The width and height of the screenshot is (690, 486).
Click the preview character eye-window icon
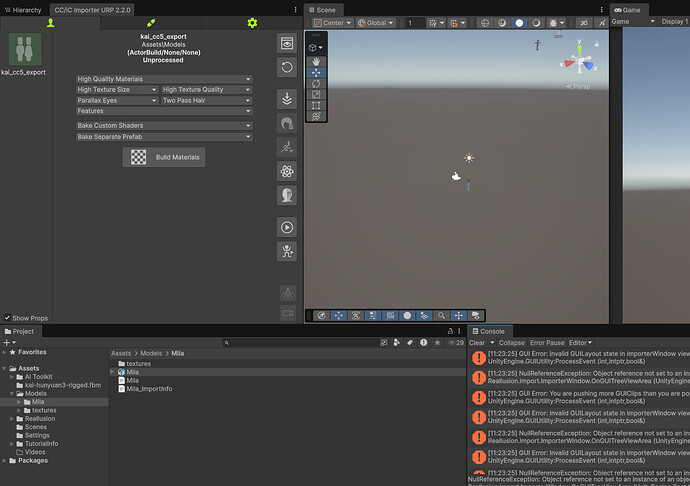(287, 43)
